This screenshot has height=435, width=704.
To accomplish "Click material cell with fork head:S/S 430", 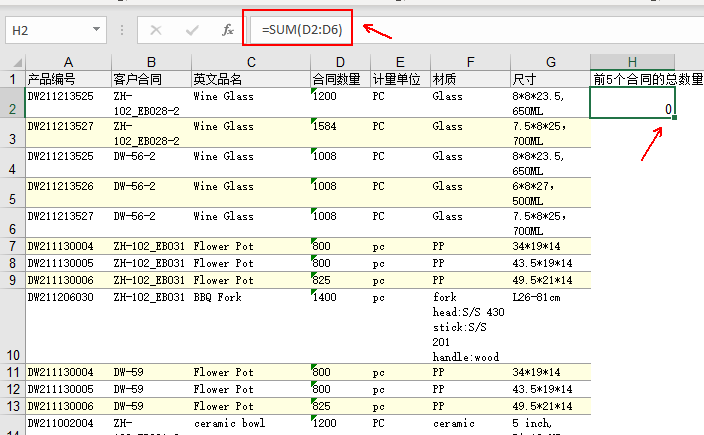I will (x=470, y=326).
